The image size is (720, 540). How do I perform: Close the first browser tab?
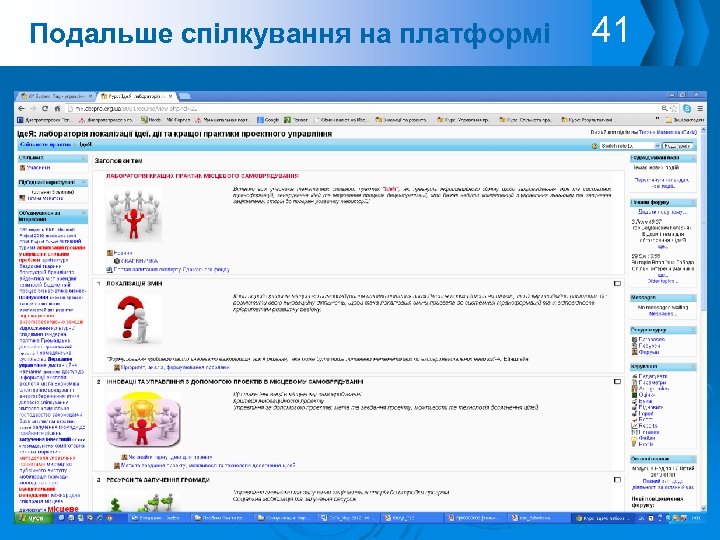[x=90, y=96]
